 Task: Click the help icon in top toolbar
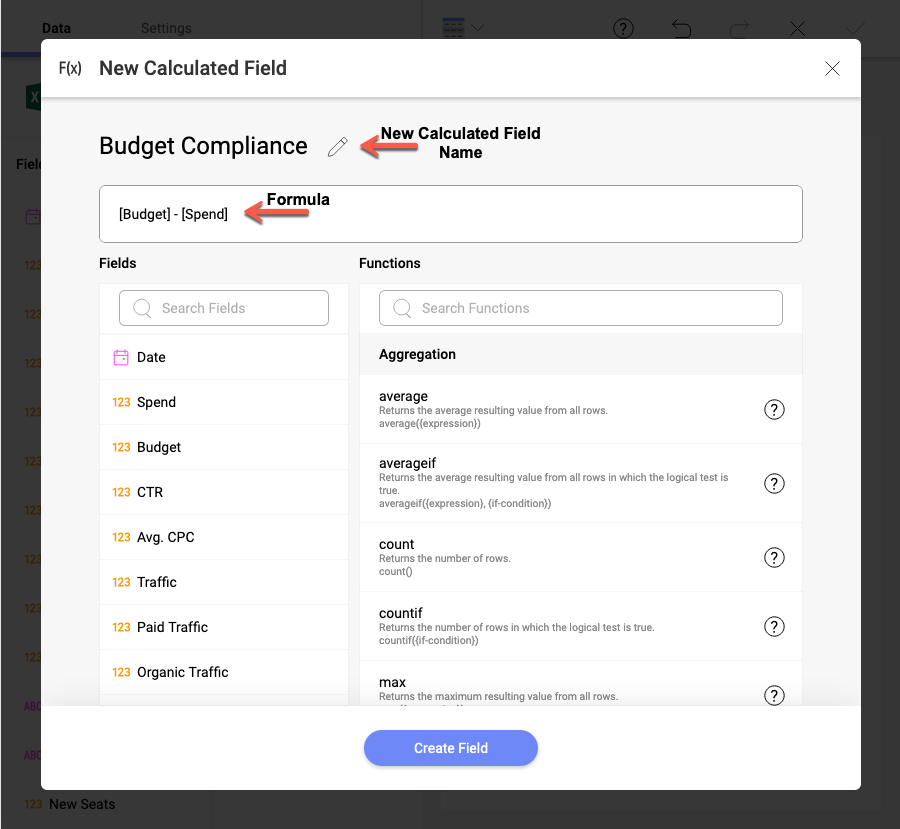(623, 28)
